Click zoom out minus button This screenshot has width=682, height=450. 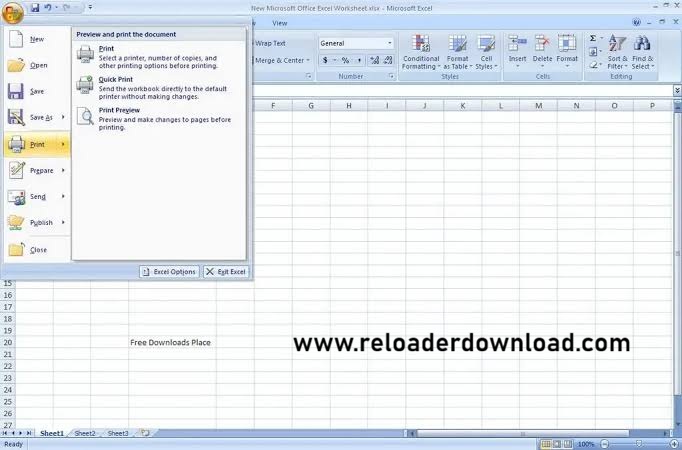(x=605, y=444)
